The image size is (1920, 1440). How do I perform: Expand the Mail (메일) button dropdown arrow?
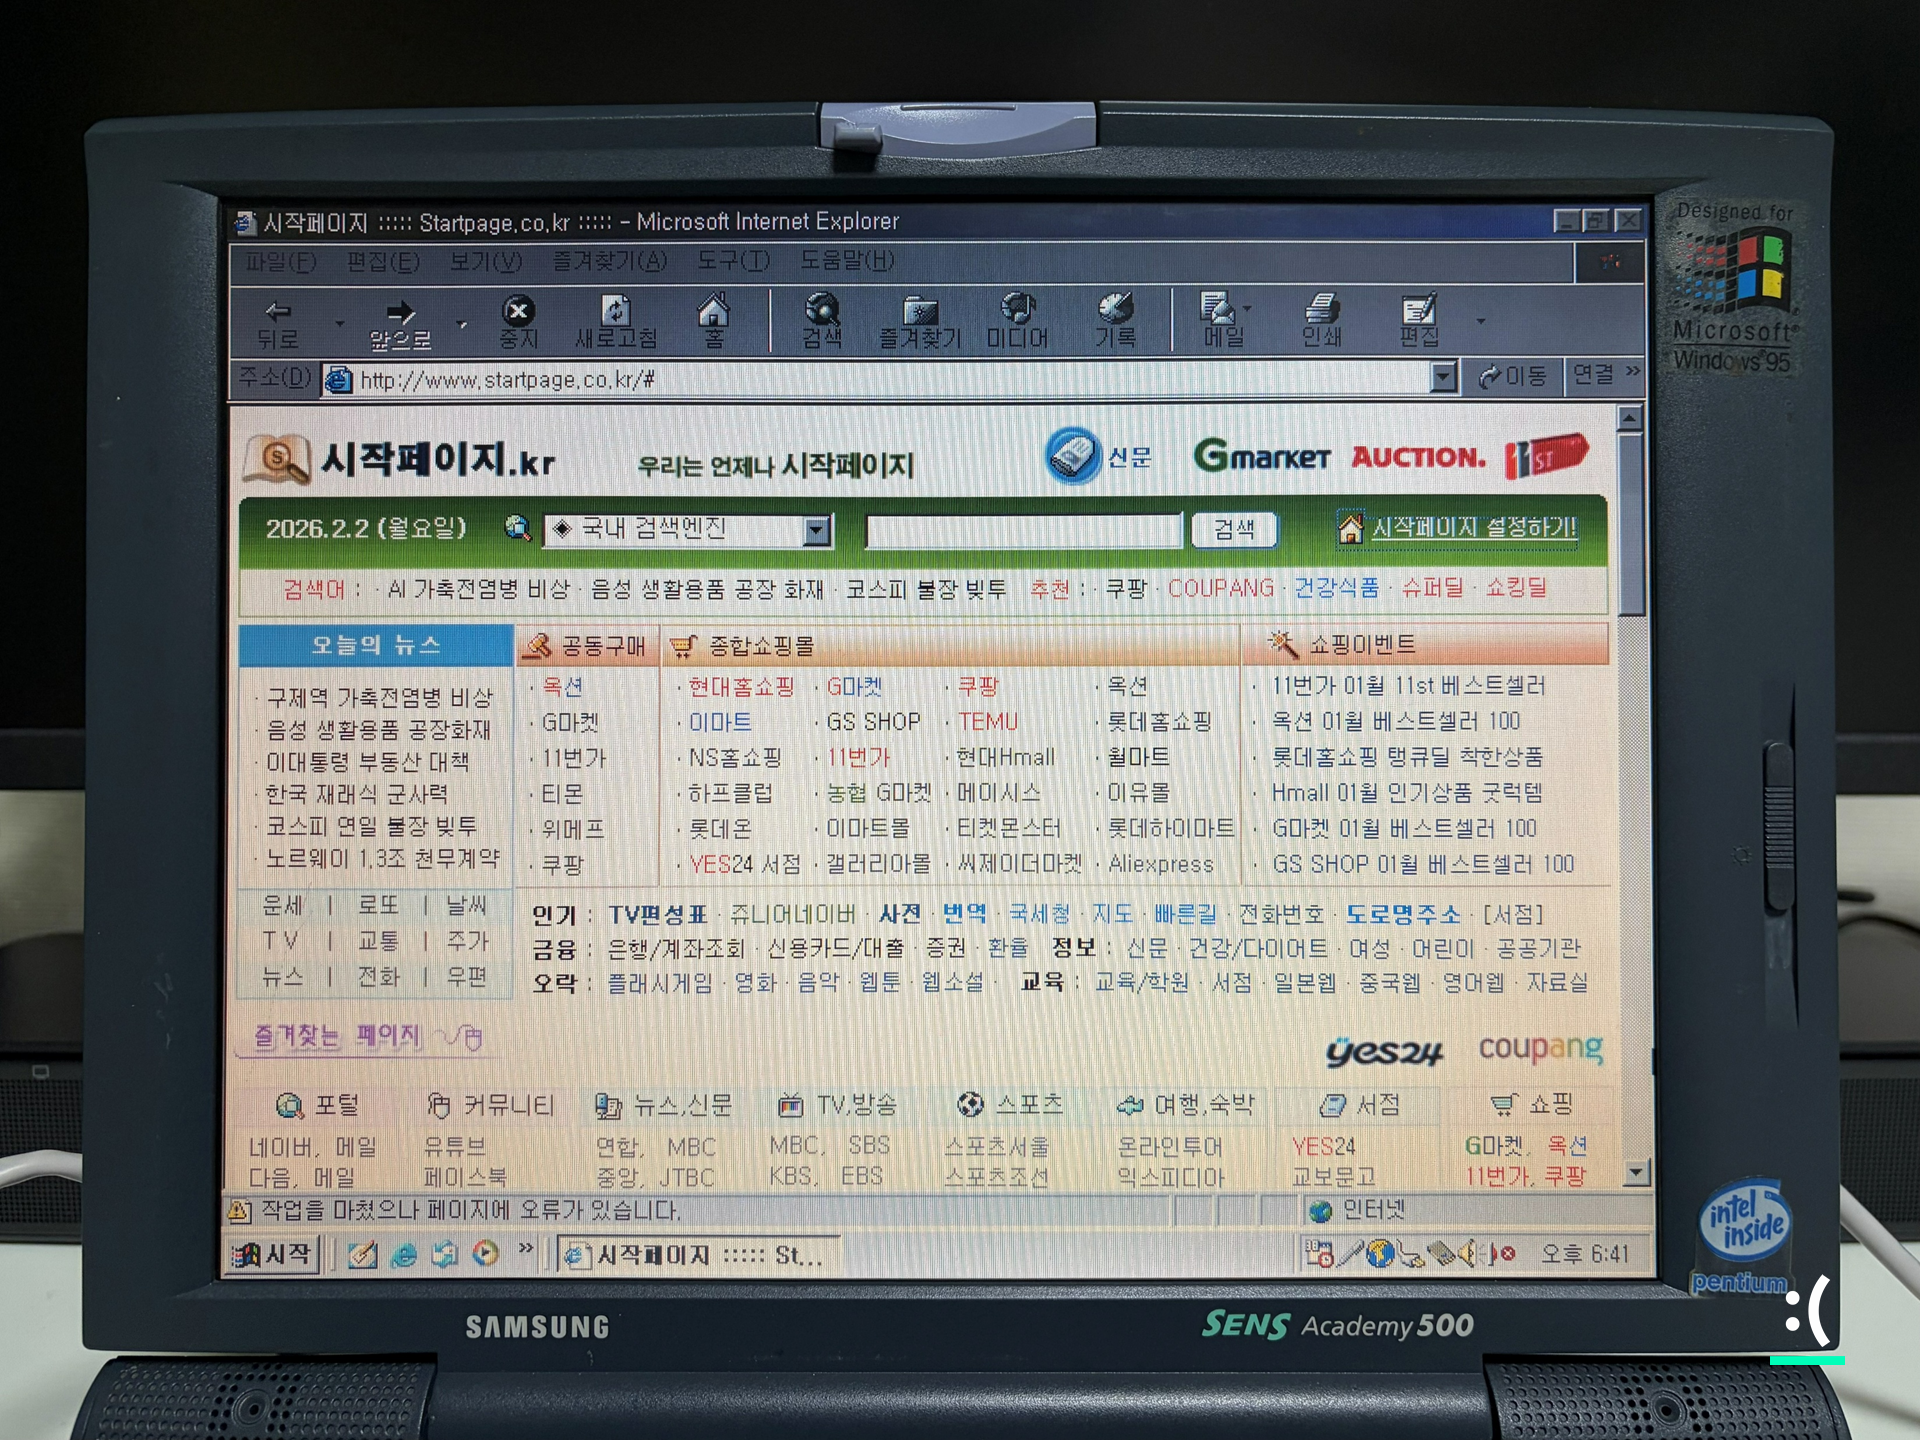tap(1248, 310)
